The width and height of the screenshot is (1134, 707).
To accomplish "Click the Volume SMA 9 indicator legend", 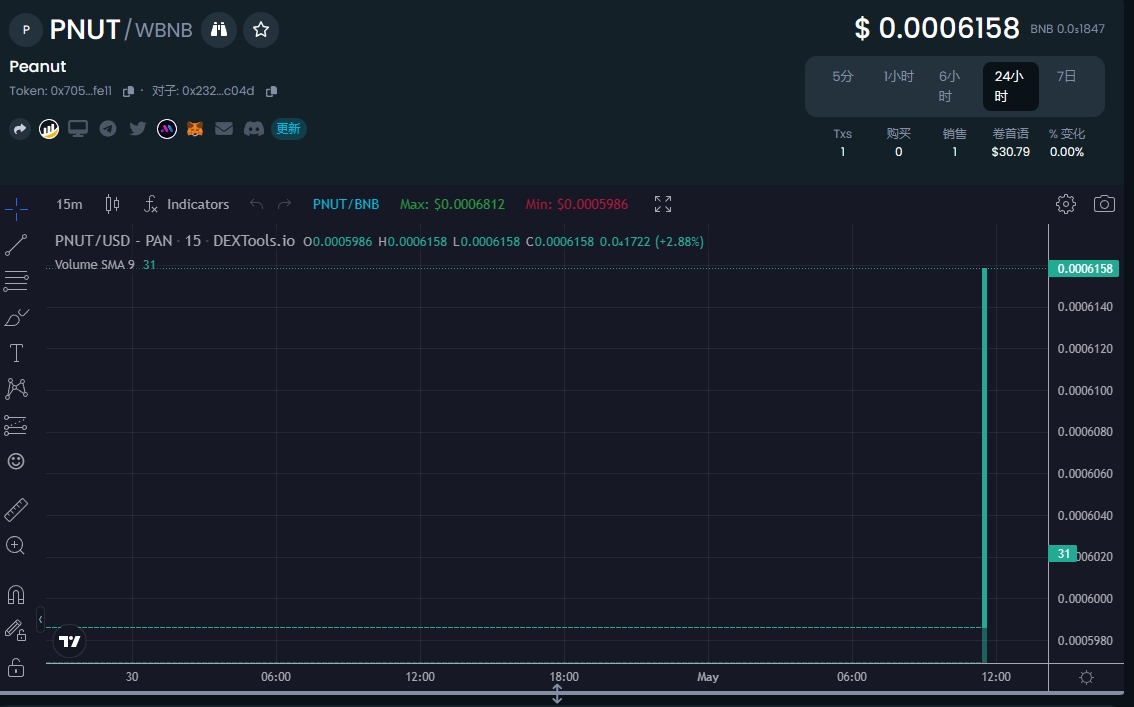I will [95, 265].
